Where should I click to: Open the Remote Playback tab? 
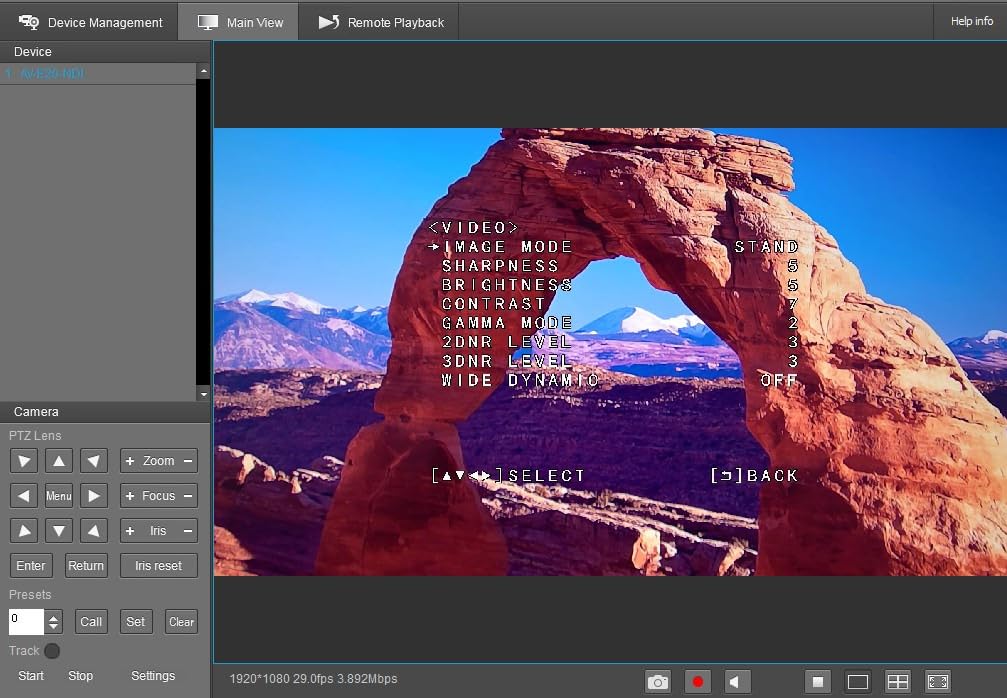[380, 22]
